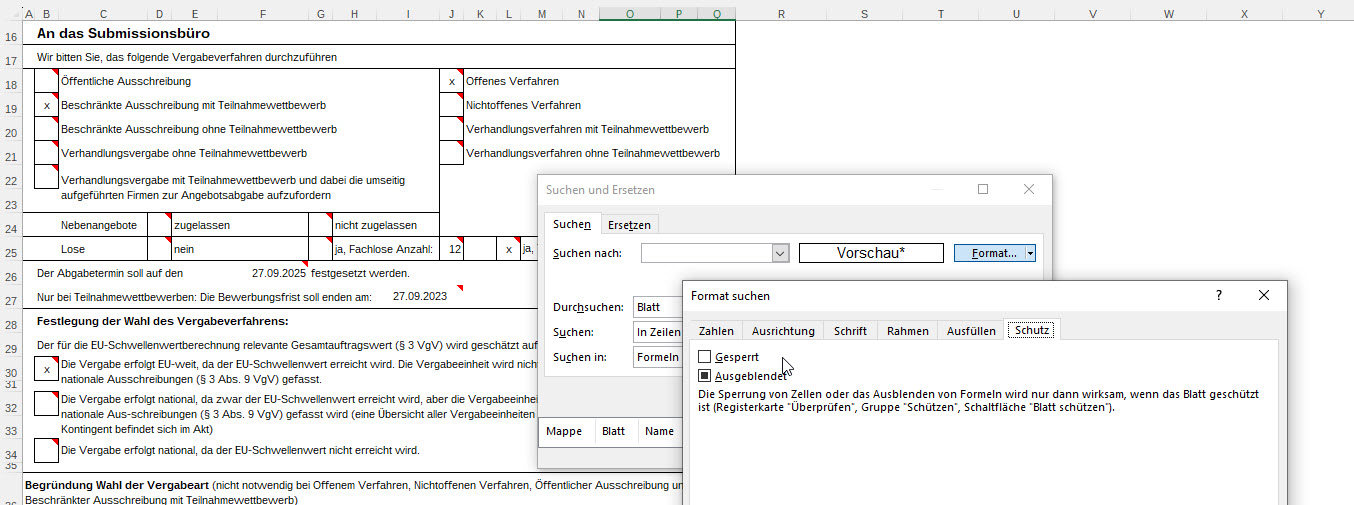Switch to the Zahlen tab
1354x505 pixels.
click(x=716, y=331)
